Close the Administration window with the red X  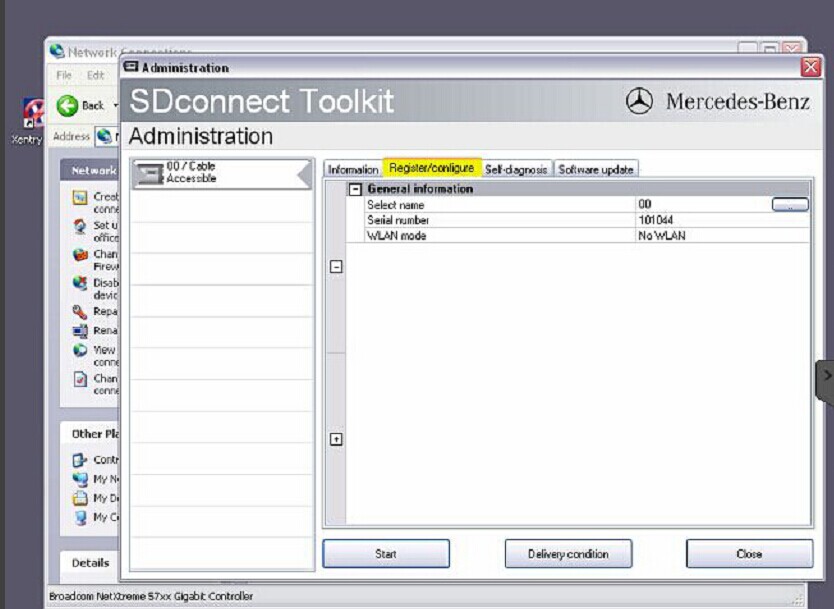(x=811, y=68)
